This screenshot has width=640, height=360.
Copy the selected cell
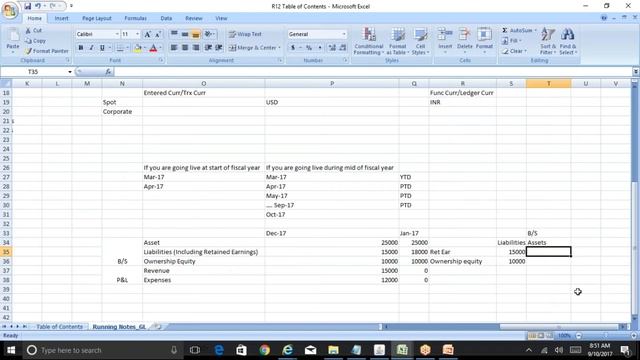(x=35, y=41)
